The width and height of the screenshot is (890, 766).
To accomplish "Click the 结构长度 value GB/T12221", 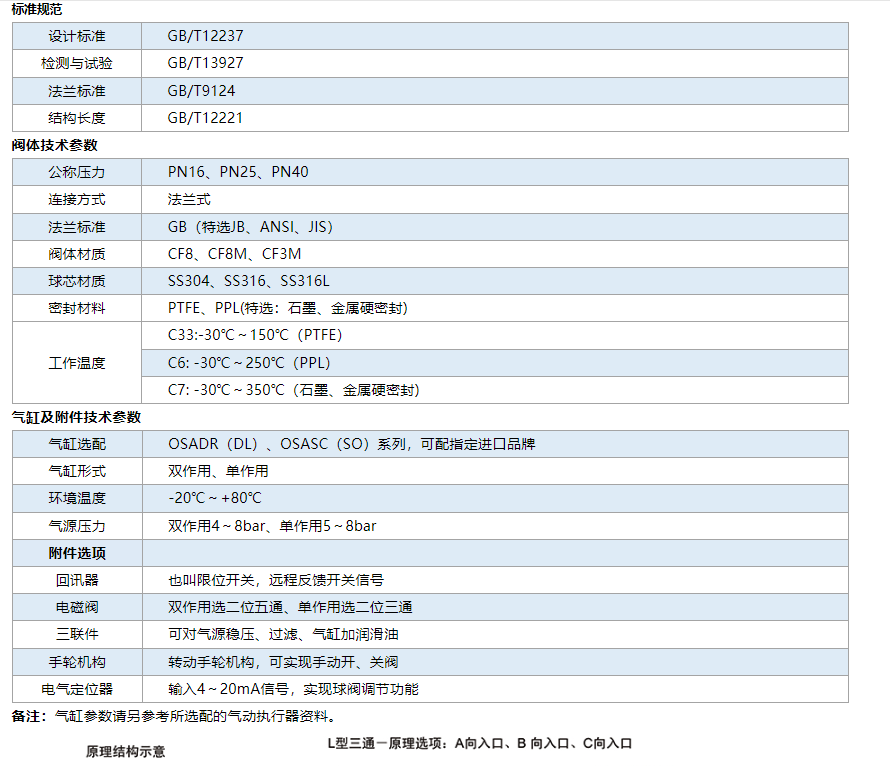I will tap(205, 118).
